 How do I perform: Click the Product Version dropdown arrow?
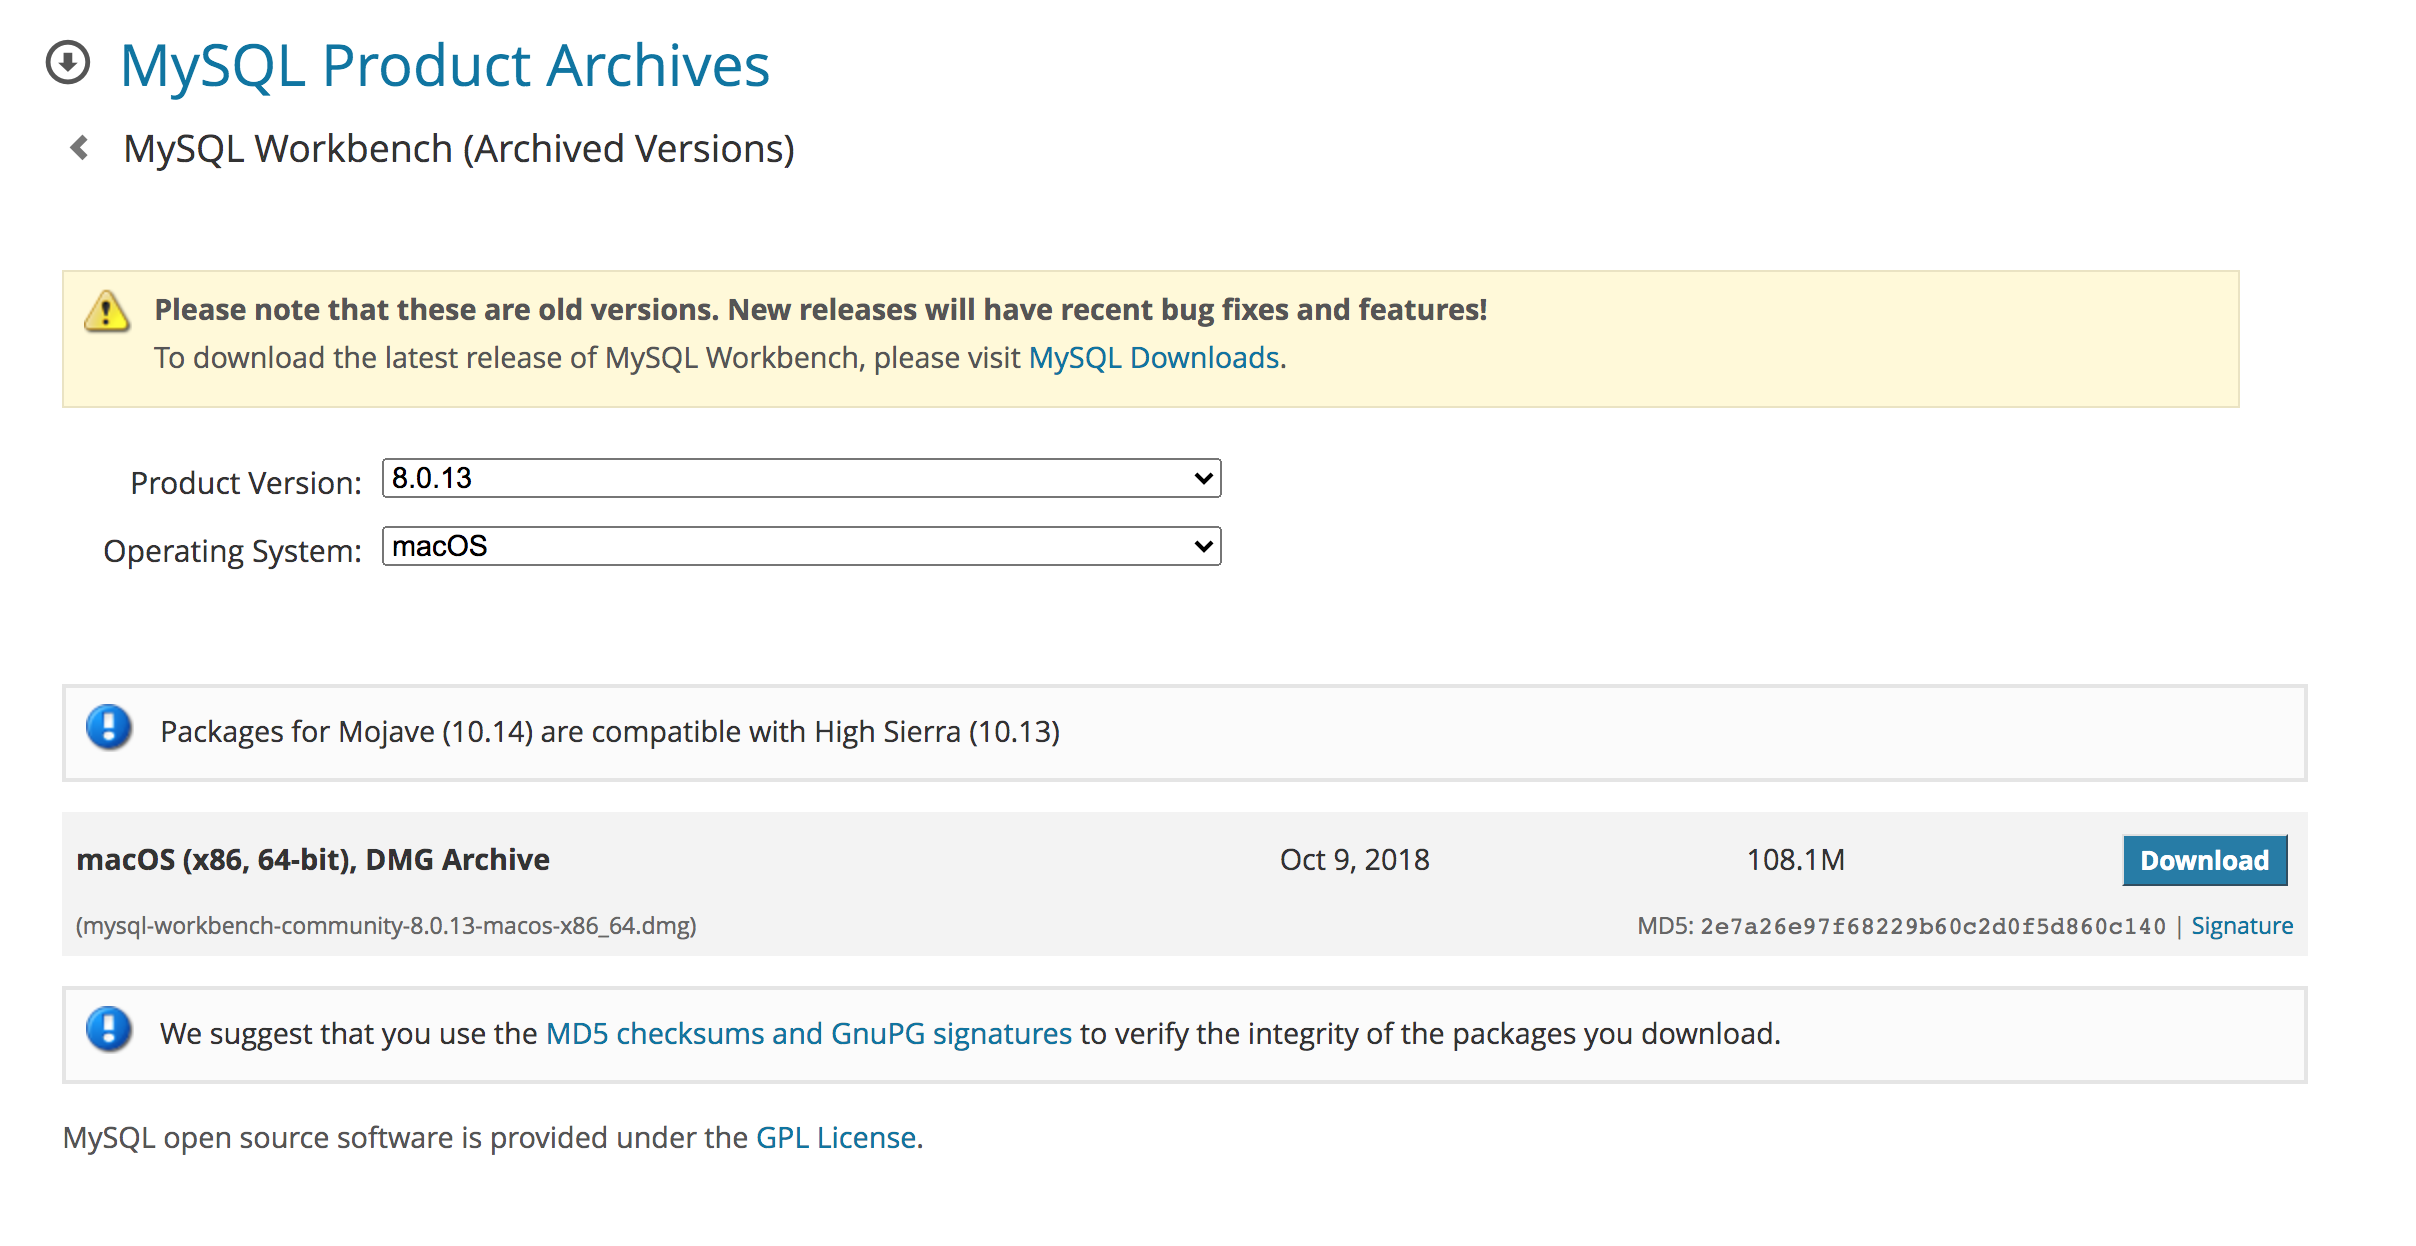pos(1203,479)
